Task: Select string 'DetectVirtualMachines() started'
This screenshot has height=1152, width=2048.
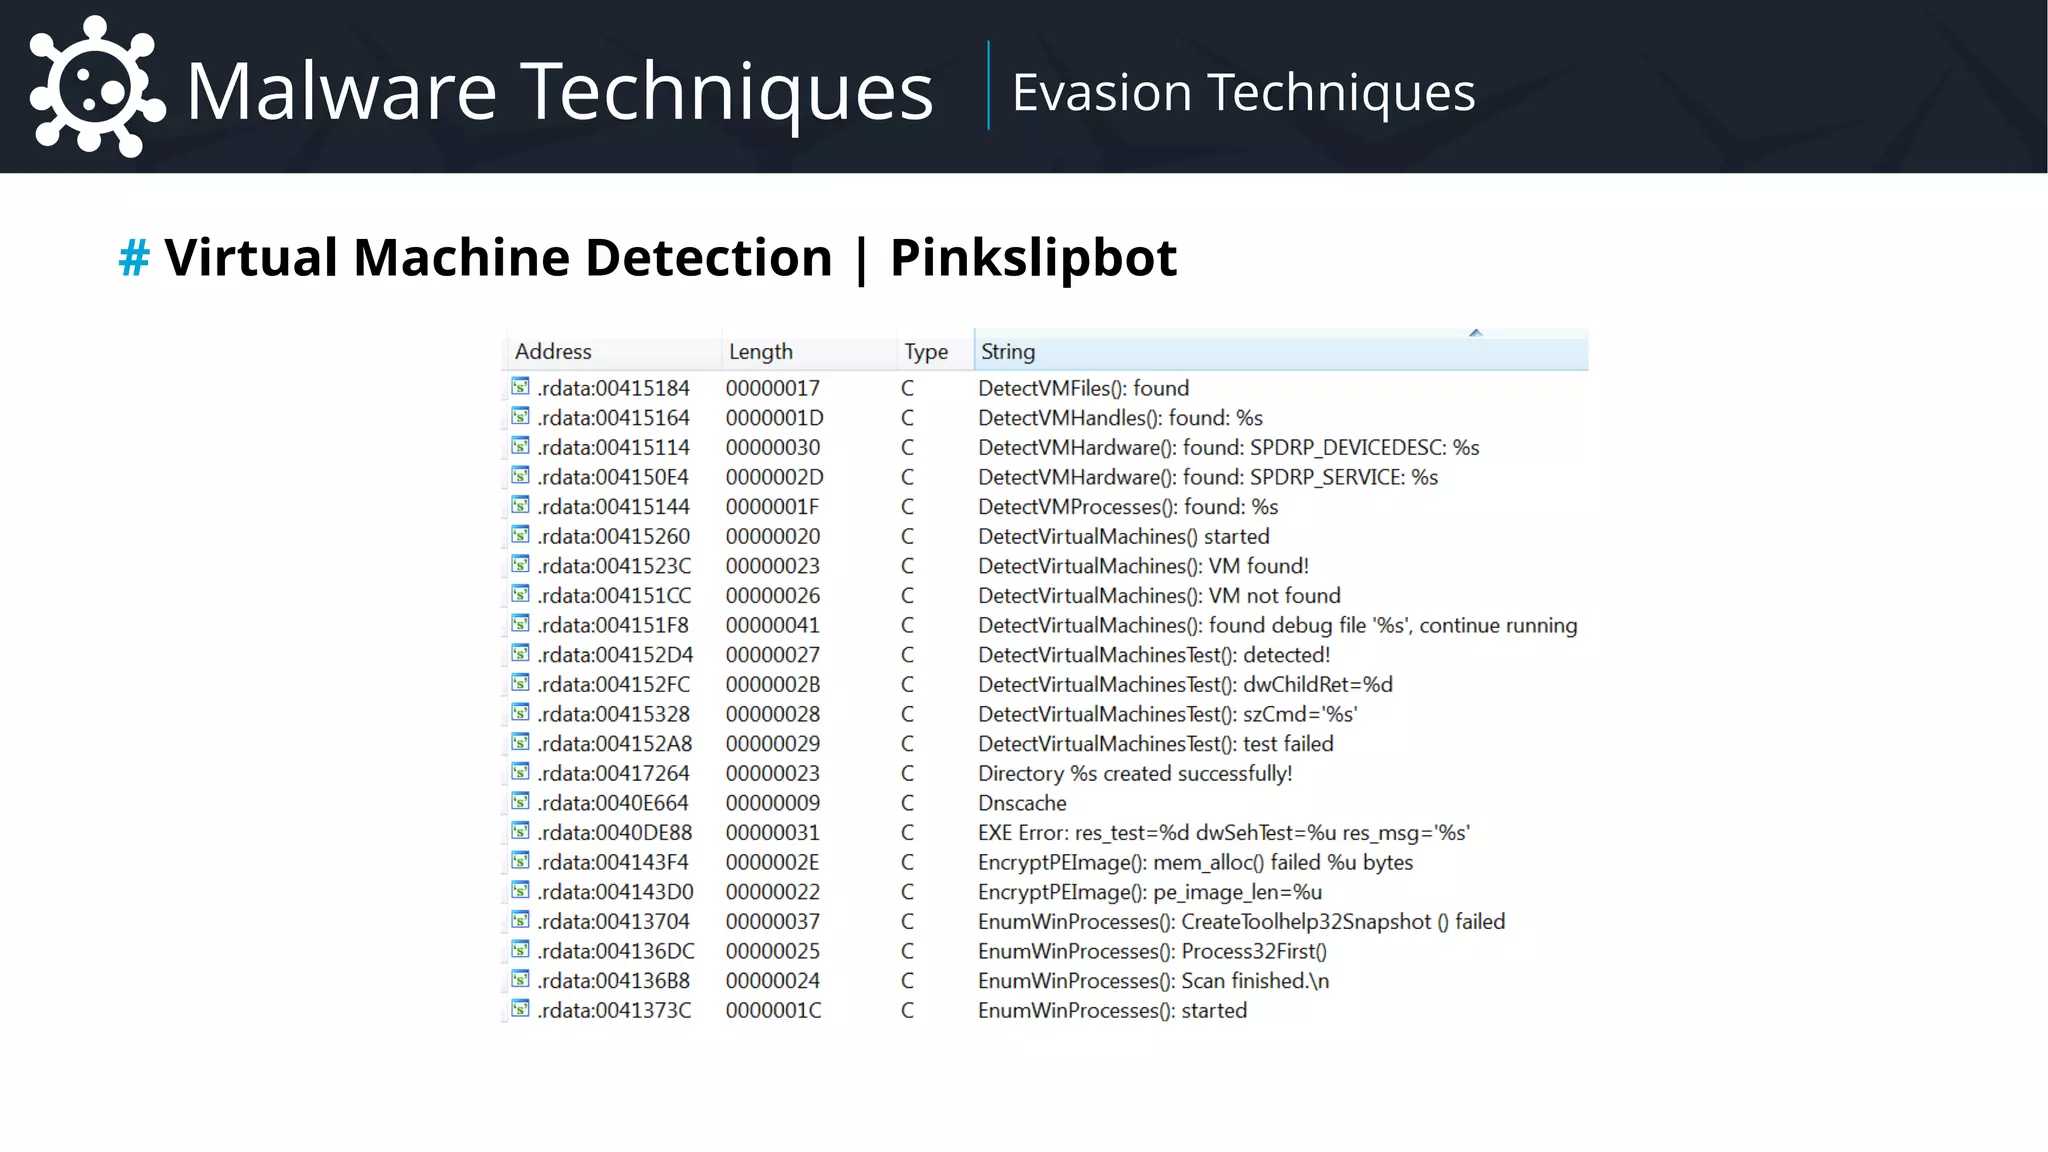Action: [1123, 536]
